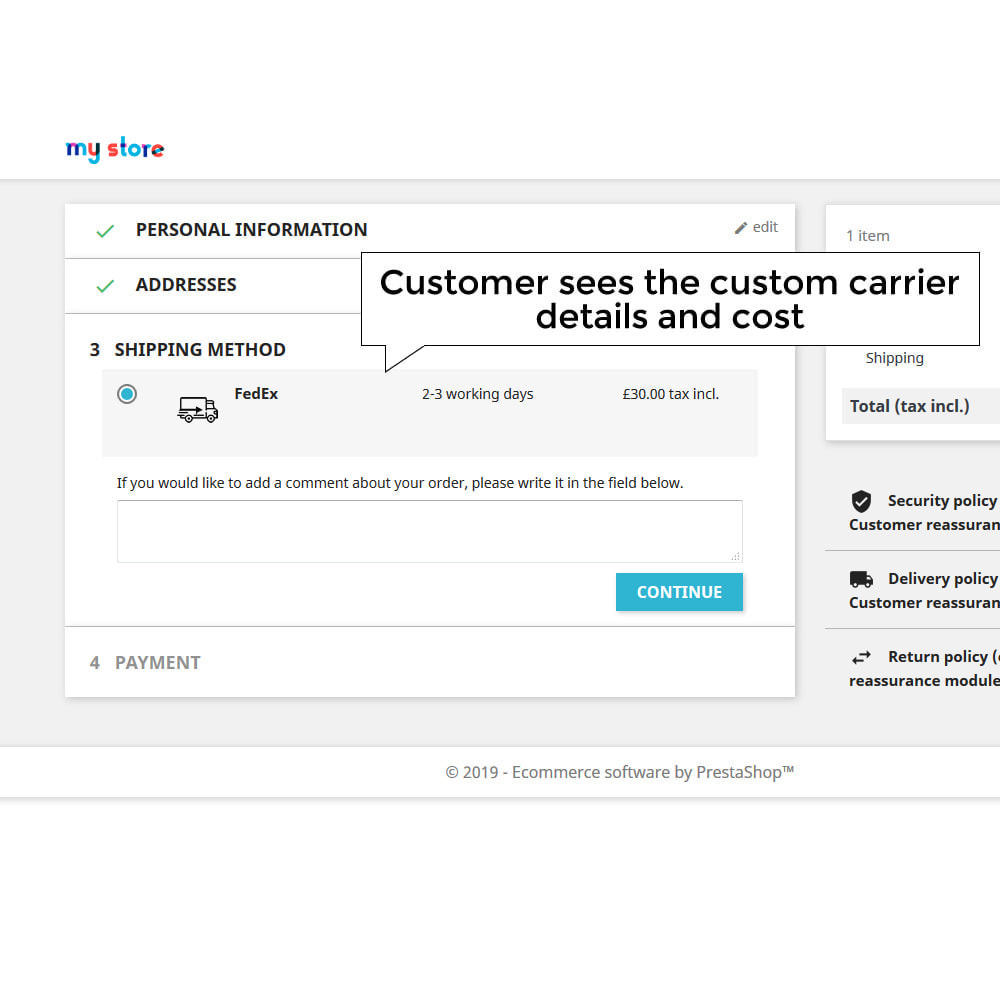This screenshot has height=1000, width=1000.
Task: Click the comment box resize handle
Action: 736,557
